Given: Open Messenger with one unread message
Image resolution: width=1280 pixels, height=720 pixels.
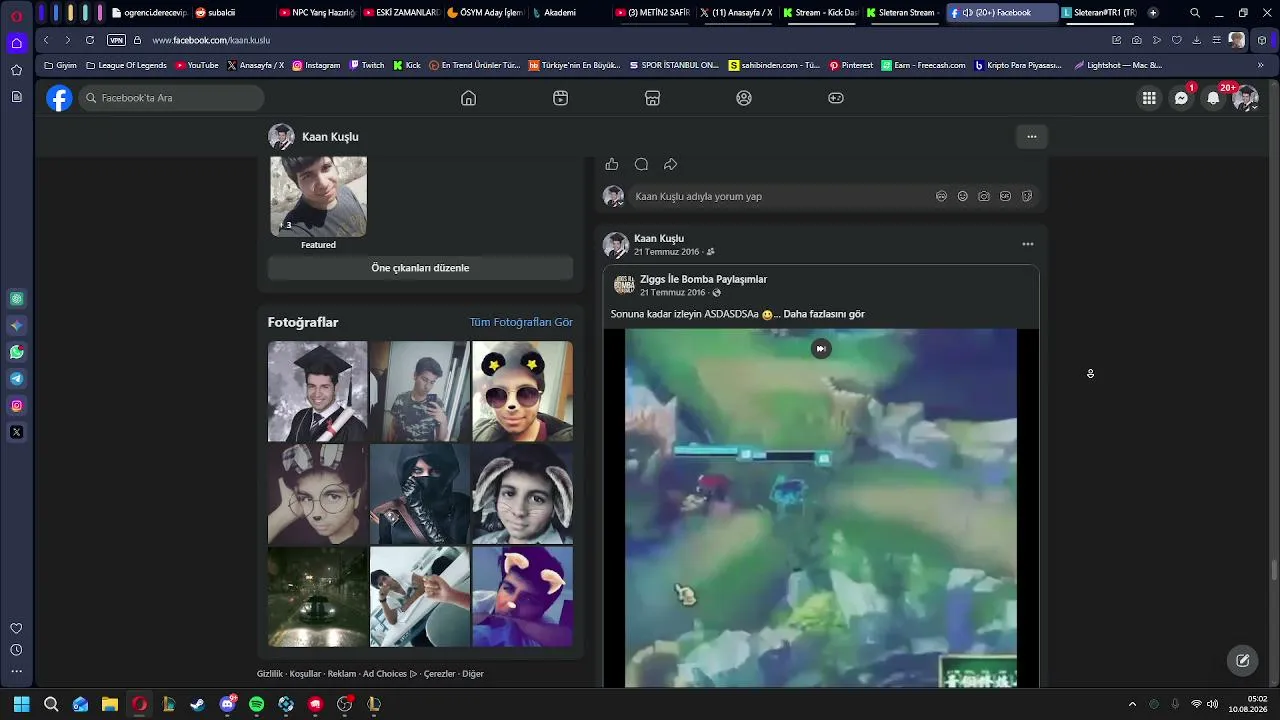Looking at the screenshot, I should click(x=1181, y=98).
